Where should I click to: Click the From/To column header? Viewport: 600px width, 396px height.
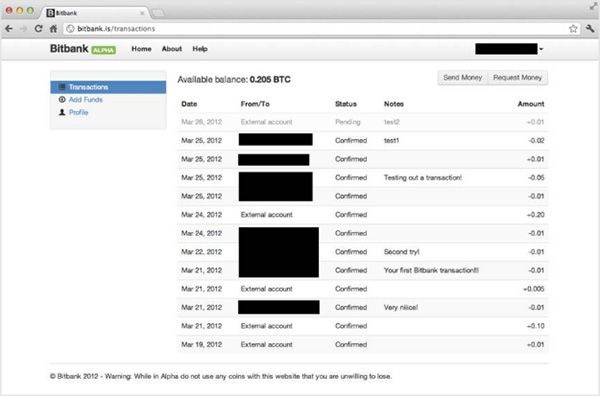pos(255,104)
